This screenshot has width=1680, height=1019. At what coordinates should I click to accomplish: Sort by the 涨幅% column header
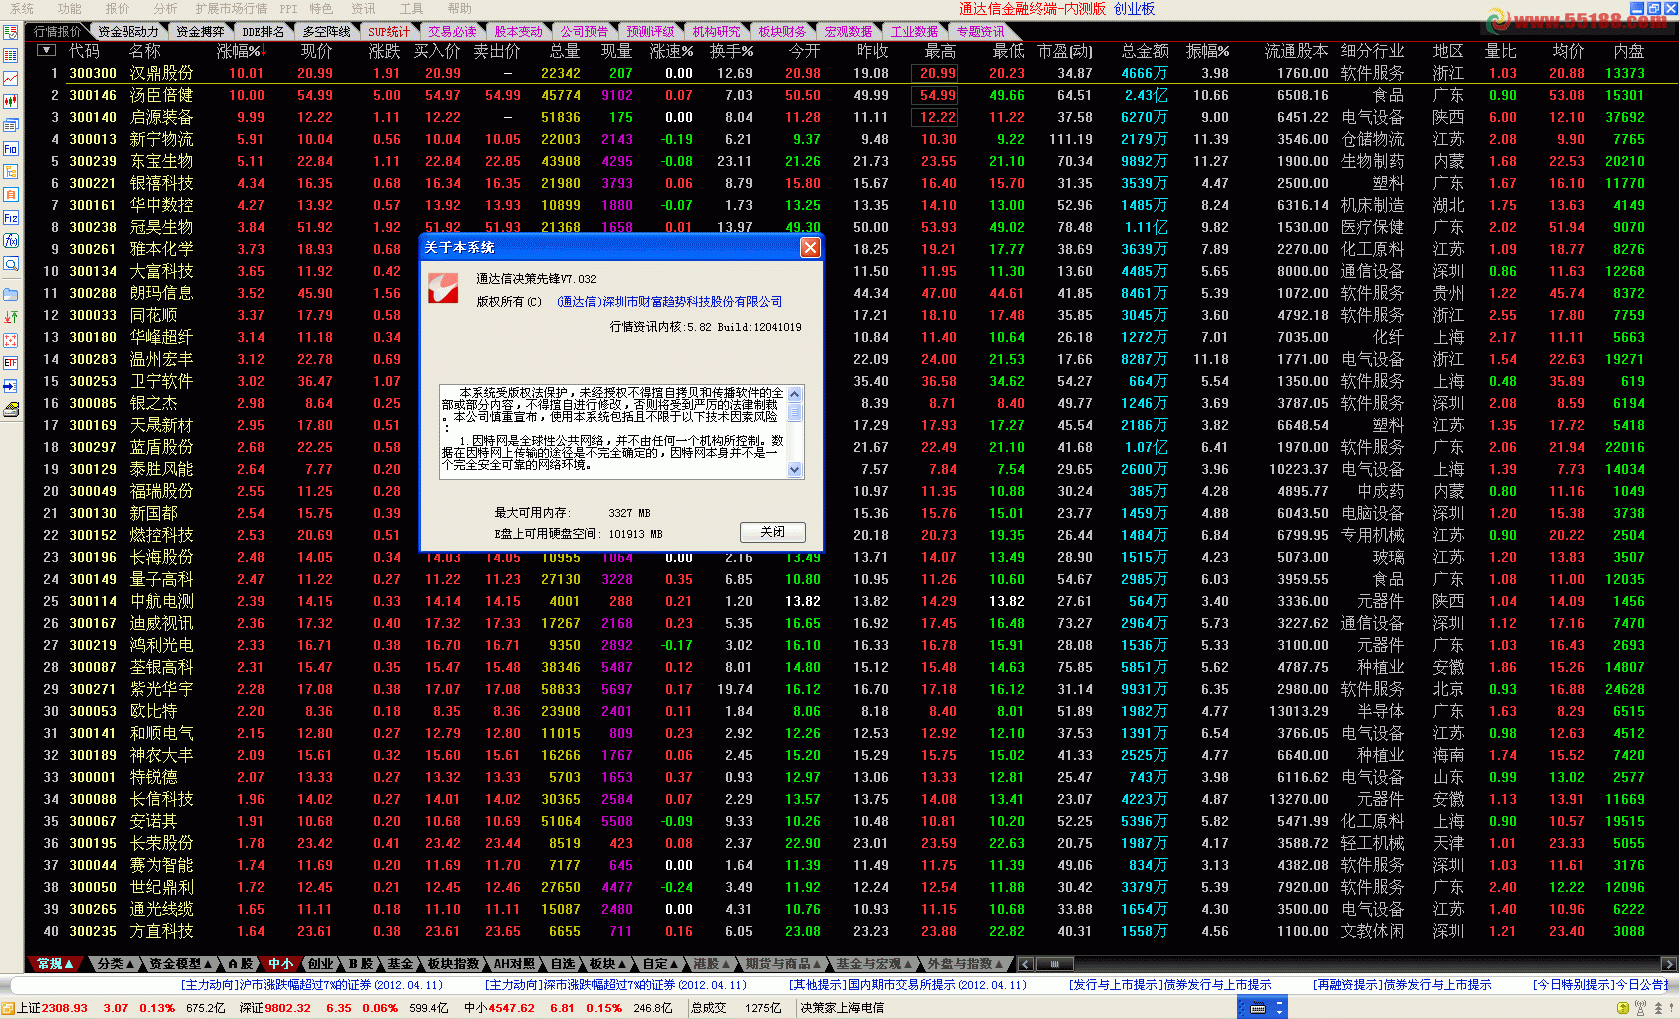[x=240, y=51]
